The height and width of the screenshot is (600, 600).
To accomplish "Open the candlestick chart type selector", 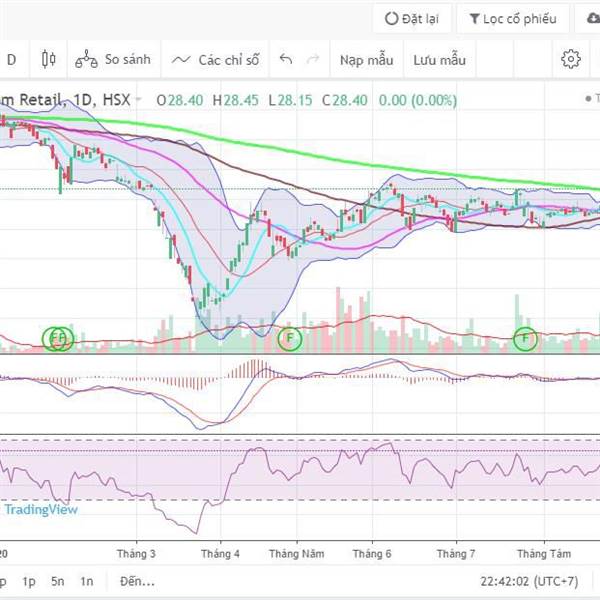I will tap(48, 59).
